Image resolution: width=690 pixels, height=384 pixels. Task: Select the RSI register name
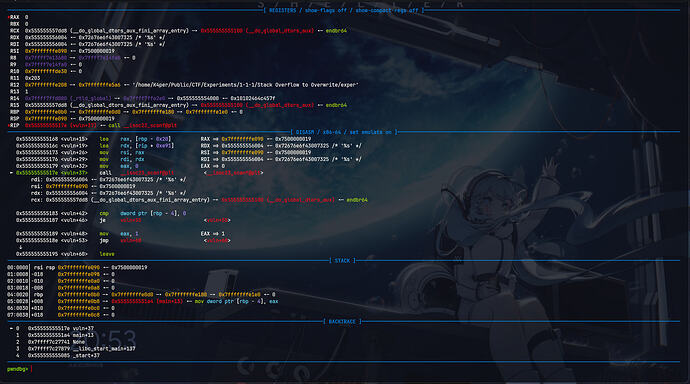[x=15, y=51]
